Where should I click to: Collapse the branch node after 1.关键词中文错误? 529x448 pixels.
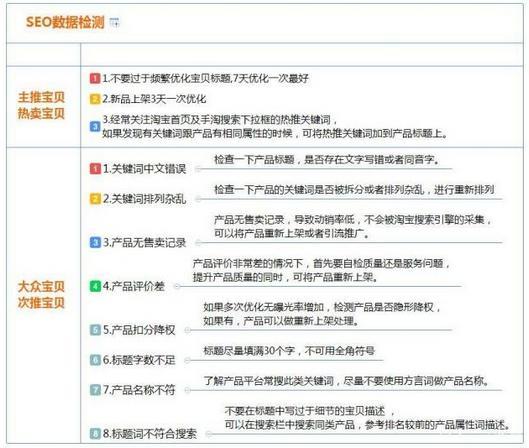[x=198, y=169]
